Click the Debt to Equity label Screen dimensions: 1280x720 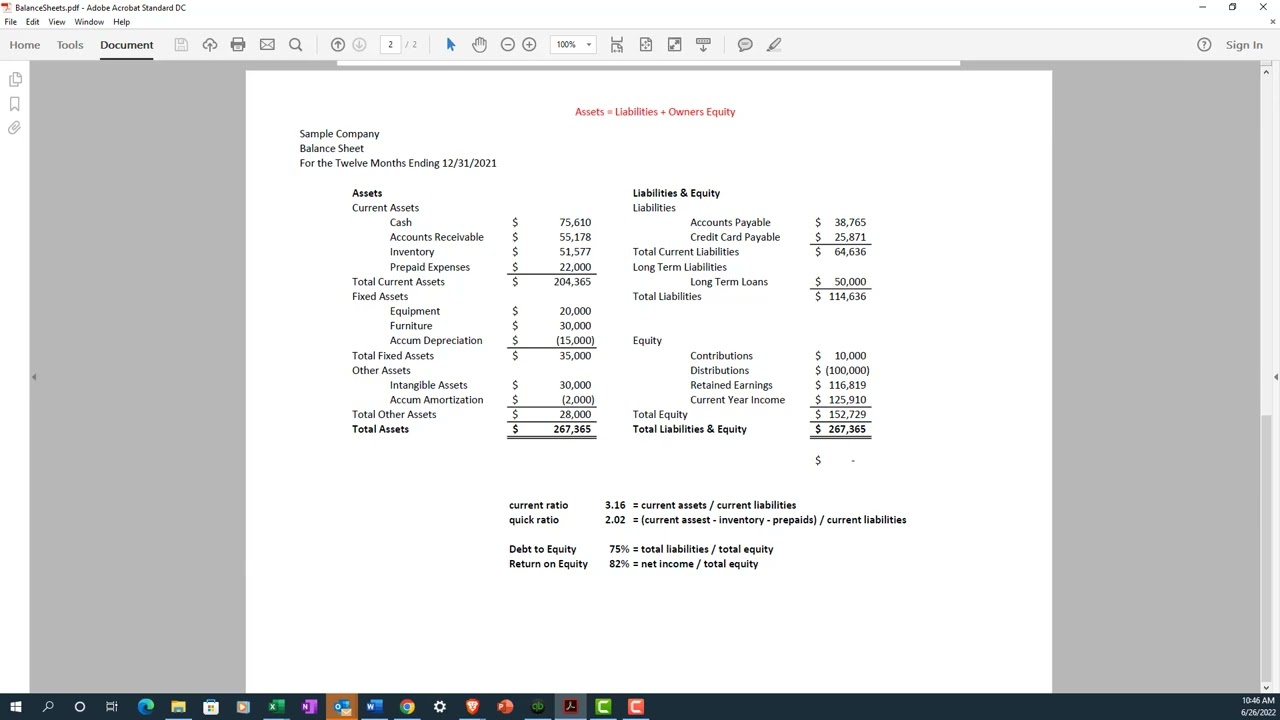(x=542, y=549)
